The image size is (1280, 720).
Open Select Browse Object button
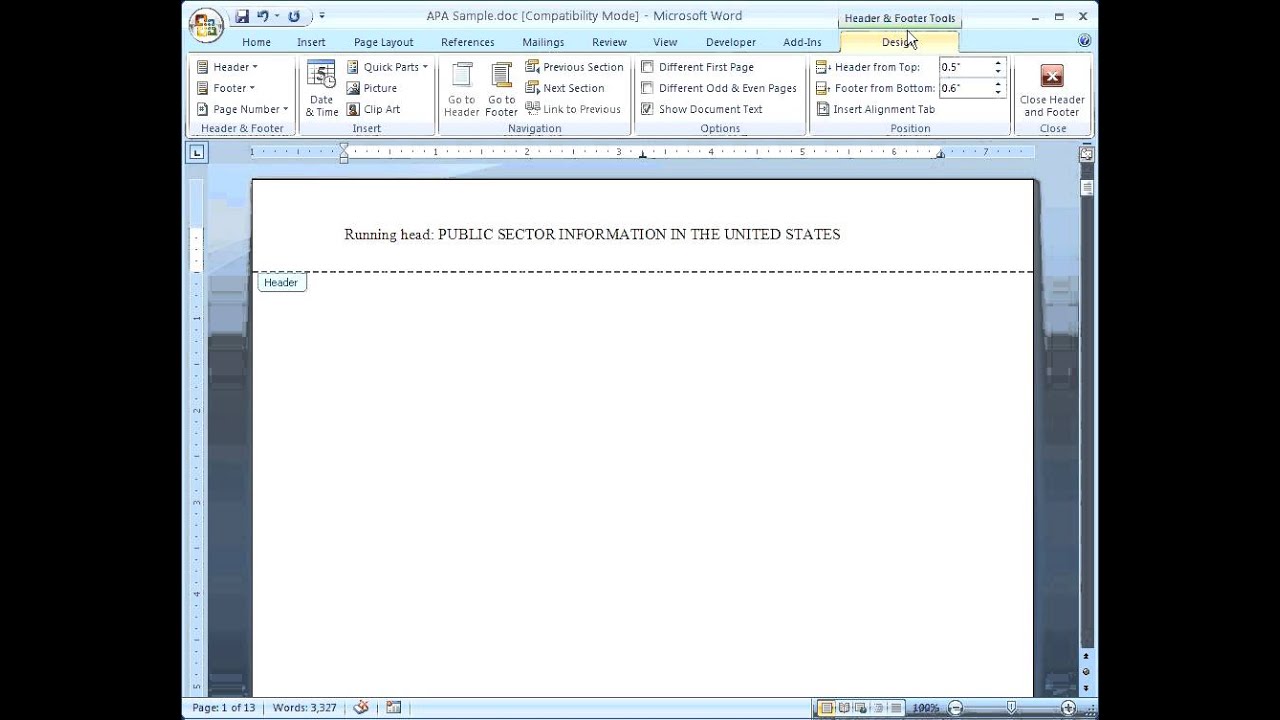[1086, 671]
